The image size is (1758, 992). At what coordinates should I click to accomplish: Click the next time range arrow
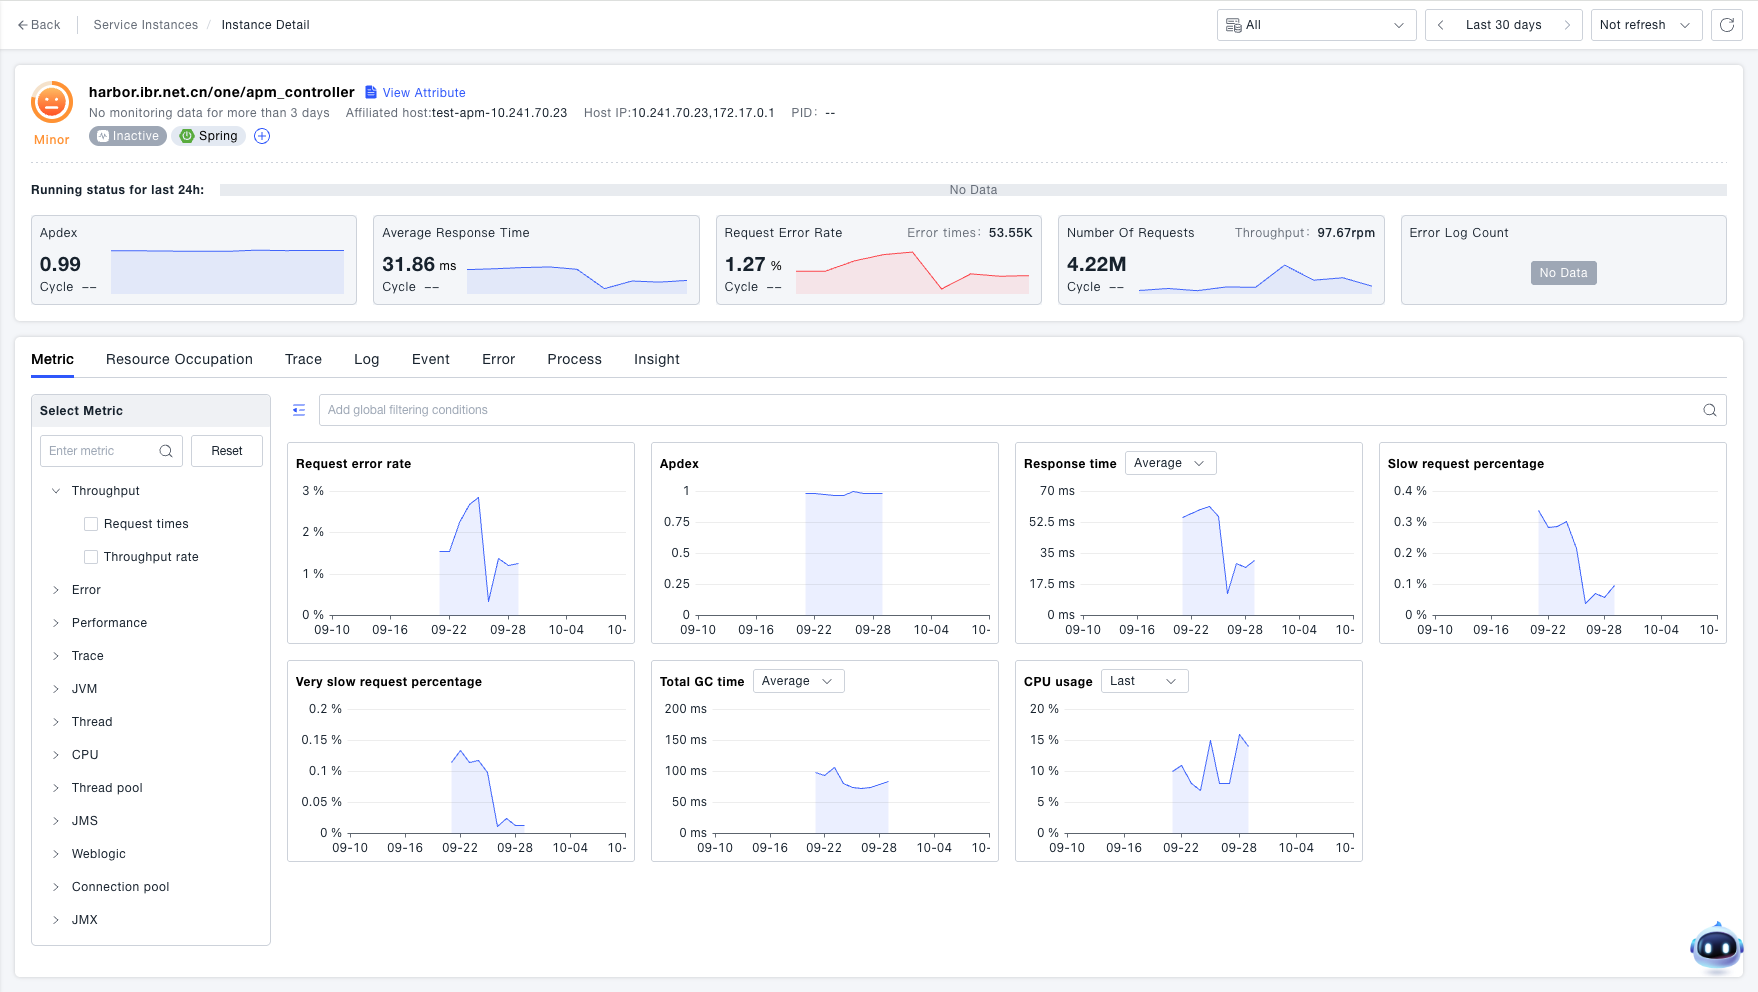pos(1567,25)
